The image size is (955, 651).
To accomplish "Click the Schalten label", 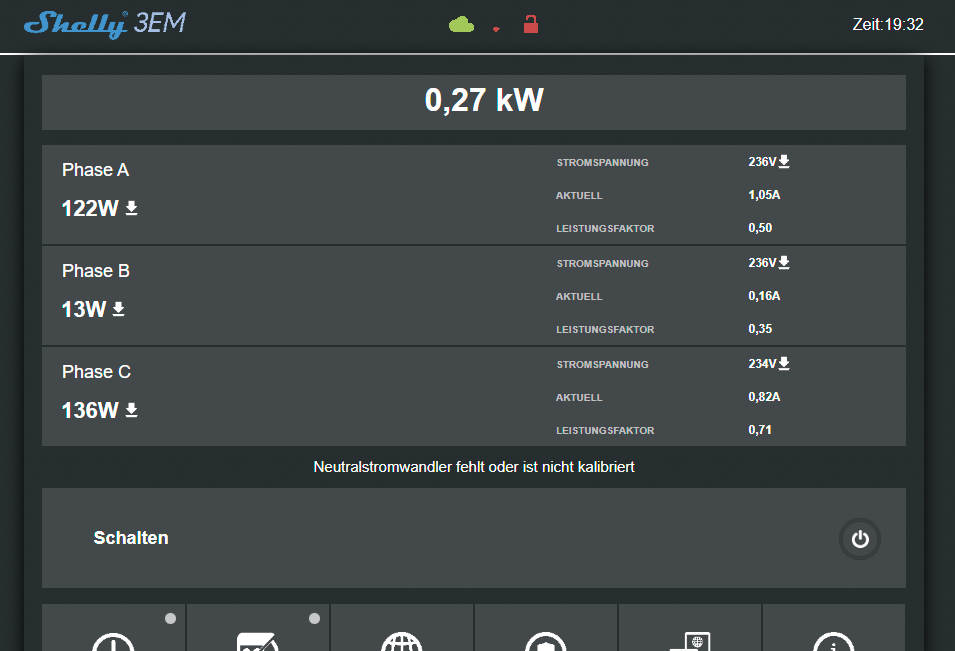I will (131, 538).
